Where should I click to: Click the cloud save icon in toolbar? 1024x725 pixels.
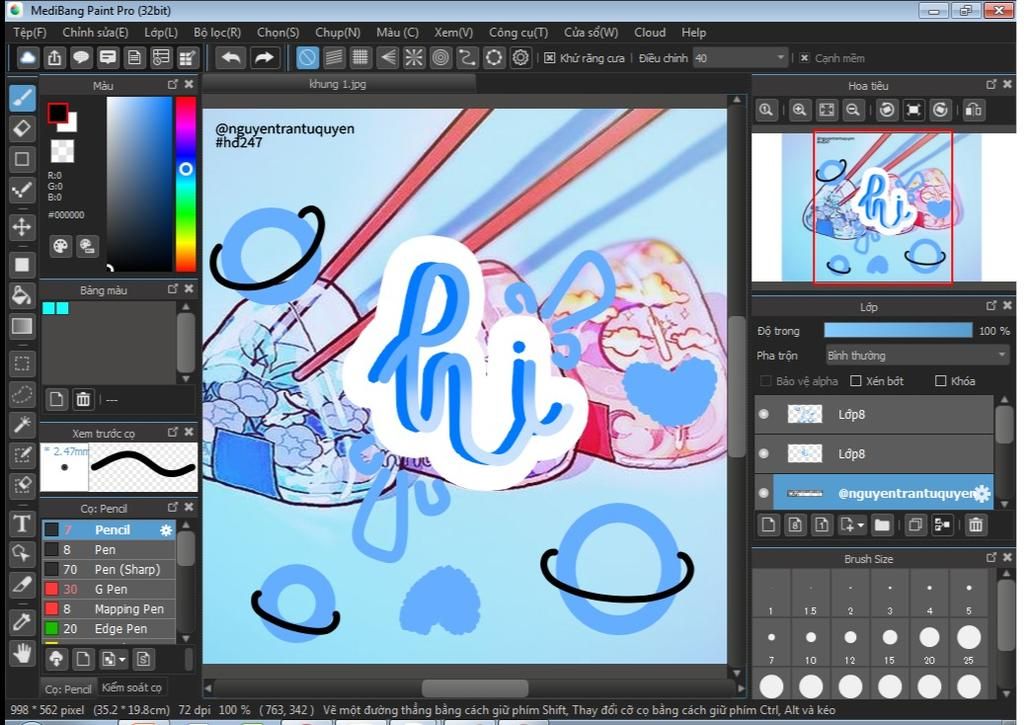pyautogui.click(x=27, y=57)
